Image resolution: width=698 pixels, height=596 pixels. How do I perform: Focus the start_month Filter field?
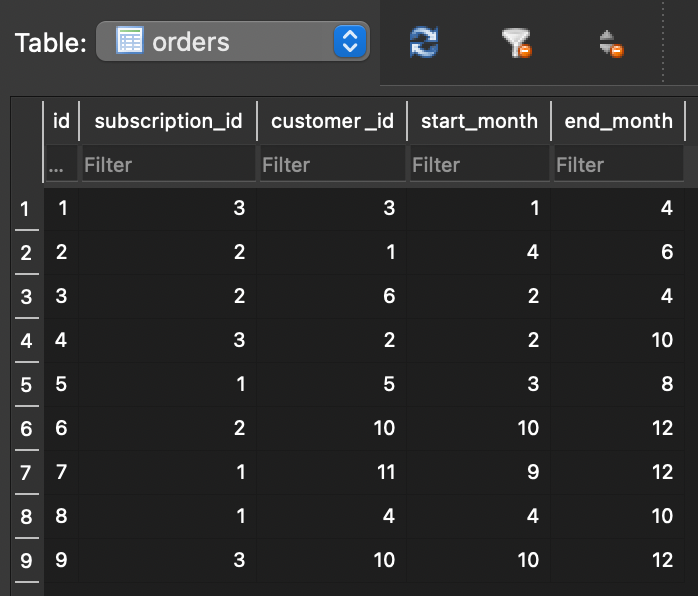479,164
